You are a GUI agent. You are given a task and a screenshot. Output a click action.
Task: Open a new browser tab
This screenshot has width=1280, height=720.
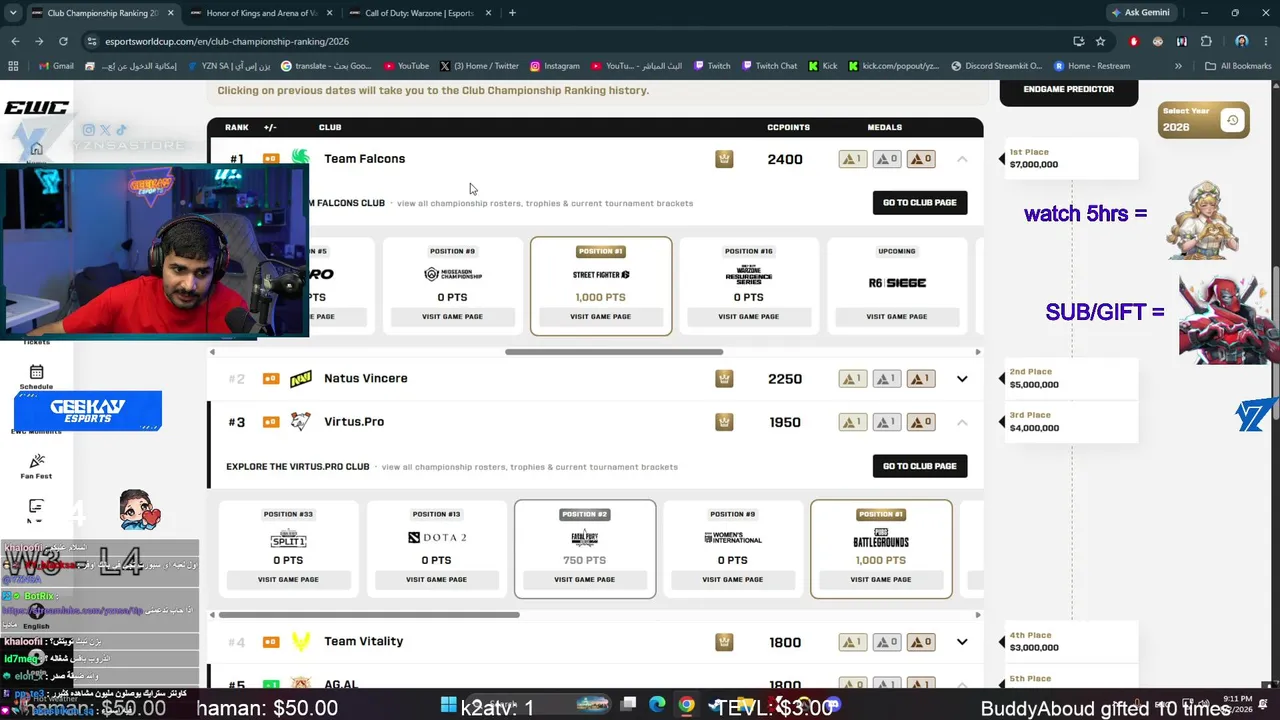[512, 13]
